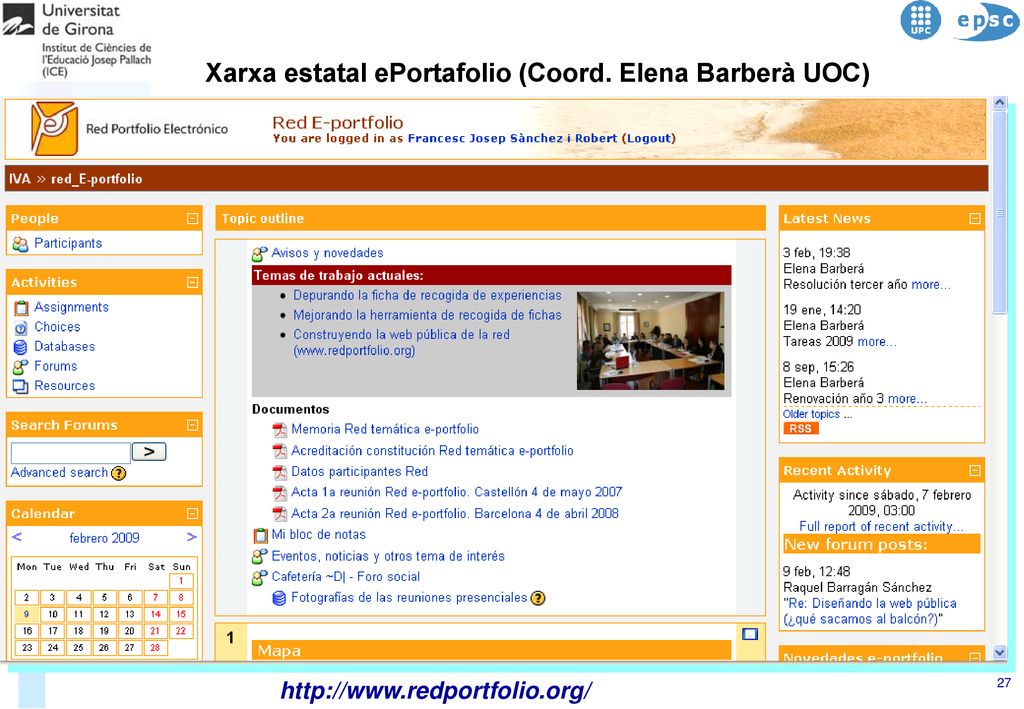Click red_E-portfolio breadcrumb item
1024x709 pixels.
tap(97, 179)
